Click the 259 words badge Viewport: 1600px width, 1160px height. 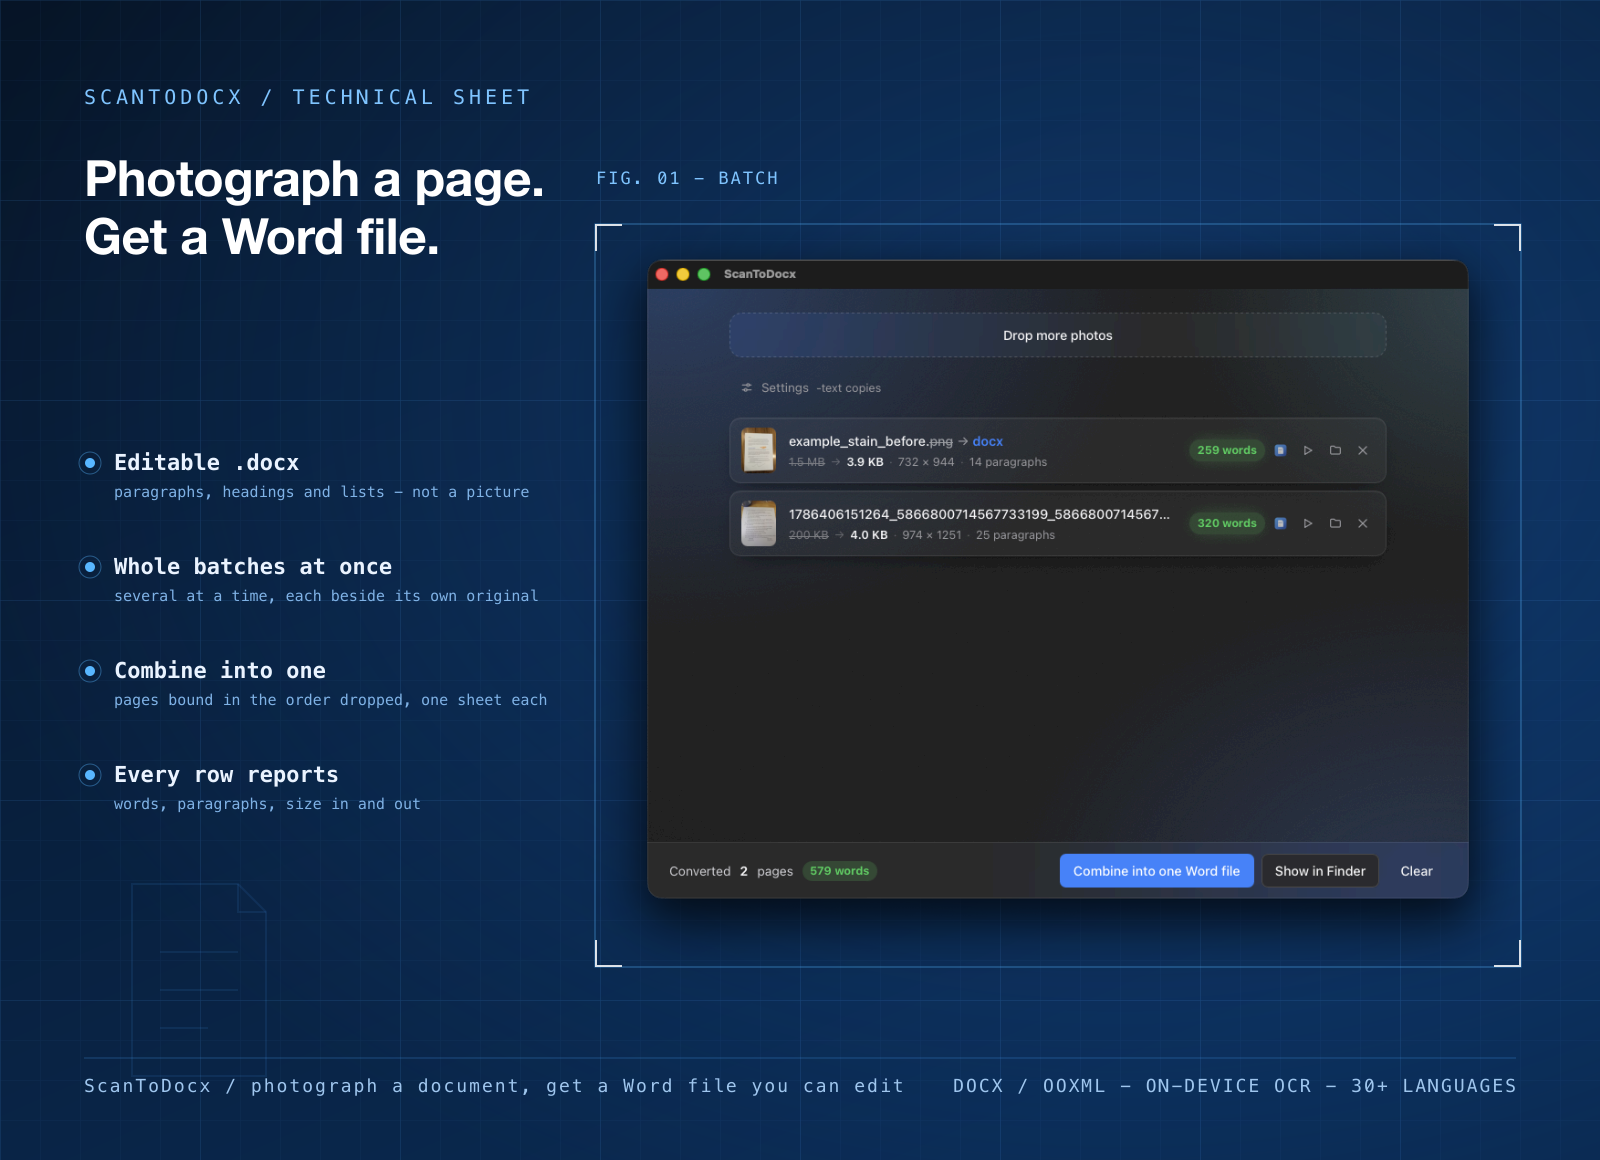pos(1227,451)
